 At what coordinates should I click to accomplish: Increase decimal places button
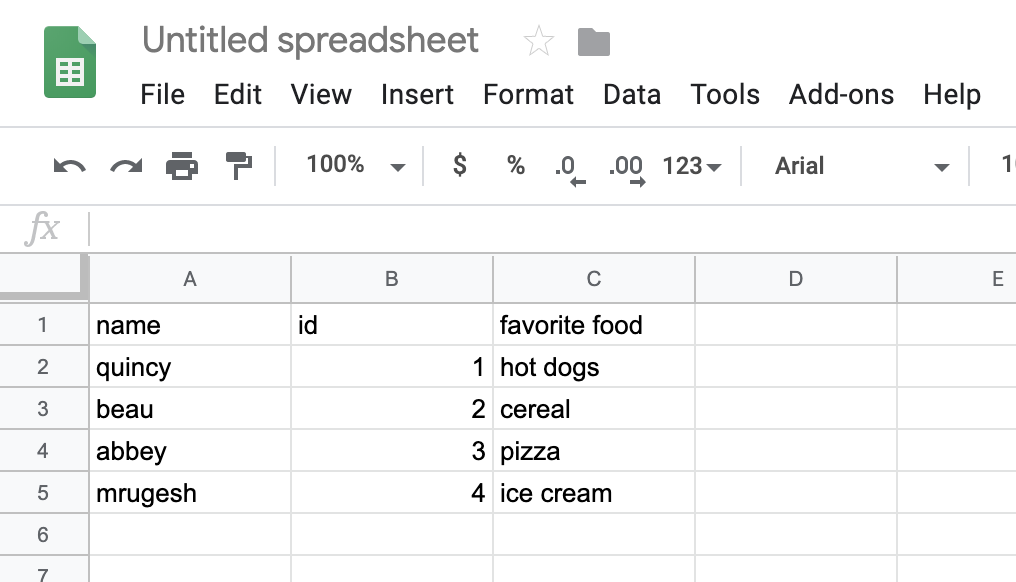[x=626, y=167]
